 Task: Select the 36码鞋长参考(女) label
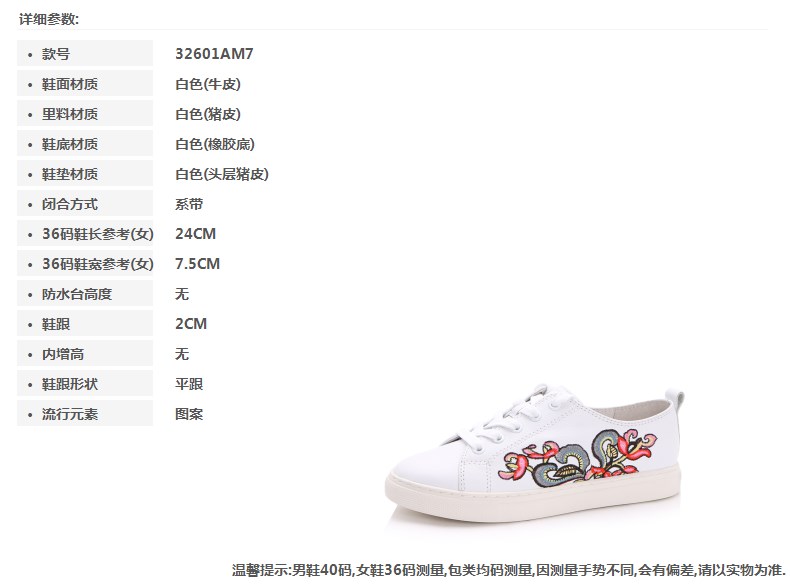click(x=98, y=234)
